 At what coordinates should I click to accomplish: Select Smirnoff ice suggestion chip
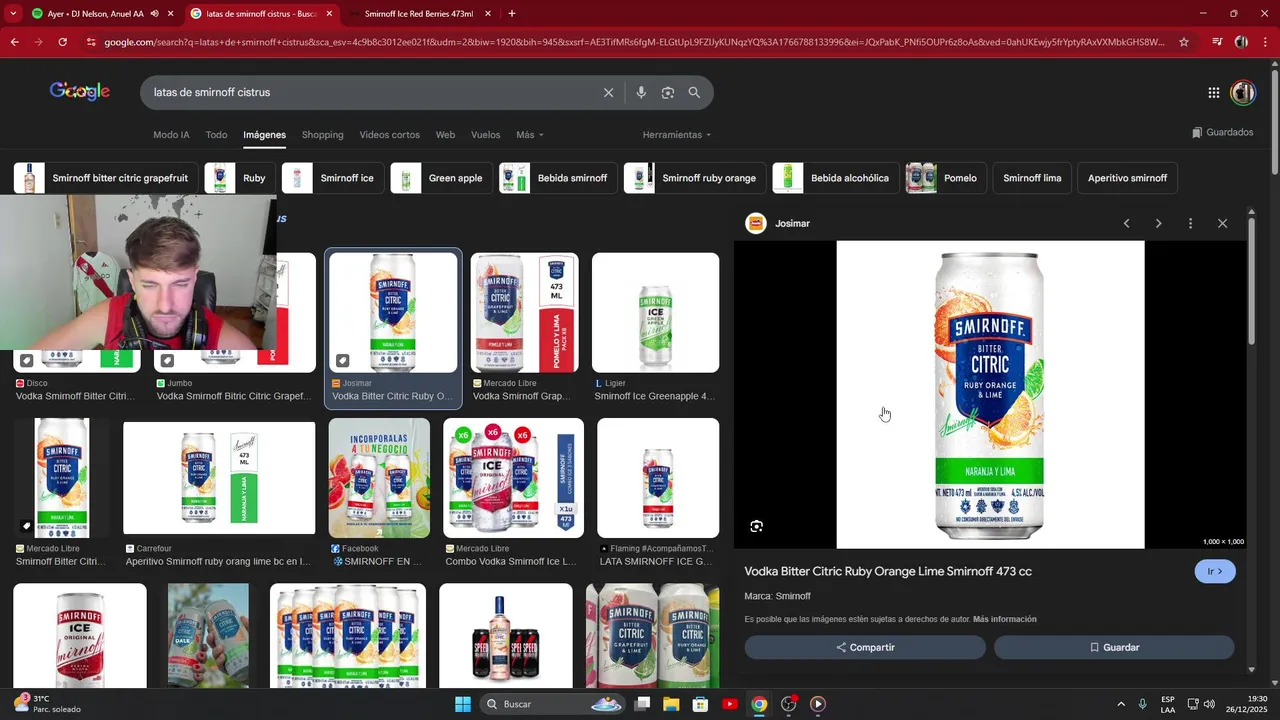[x=332, y=178]
